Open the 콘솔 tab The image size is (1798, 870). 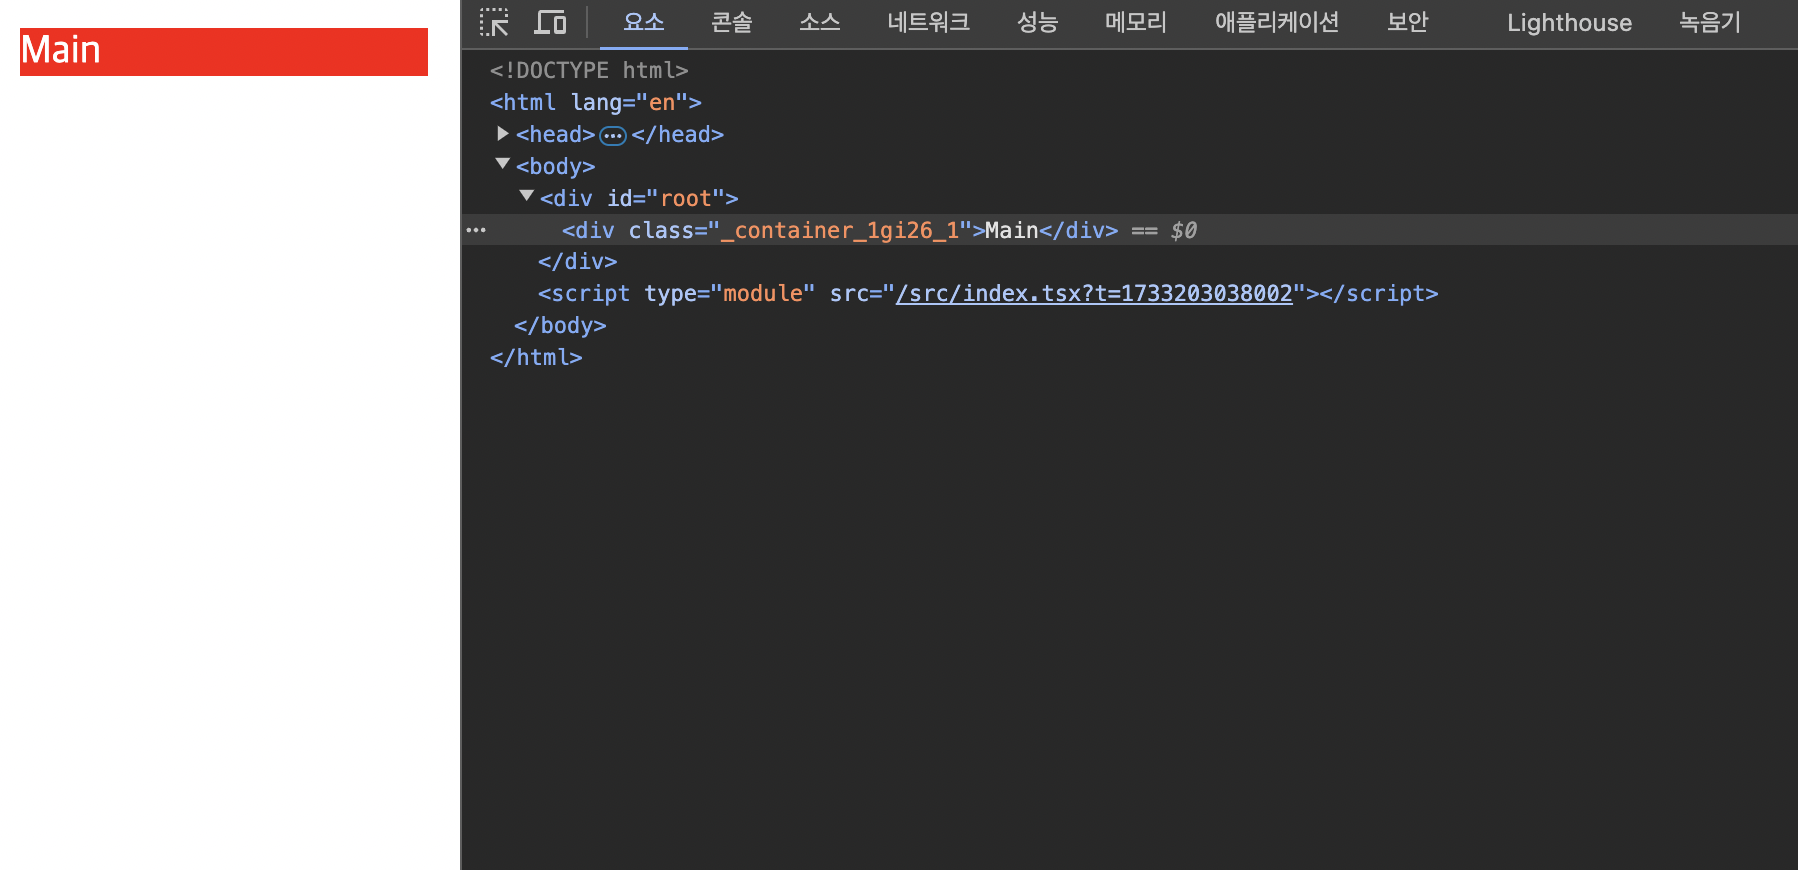[x=732, y=23]
